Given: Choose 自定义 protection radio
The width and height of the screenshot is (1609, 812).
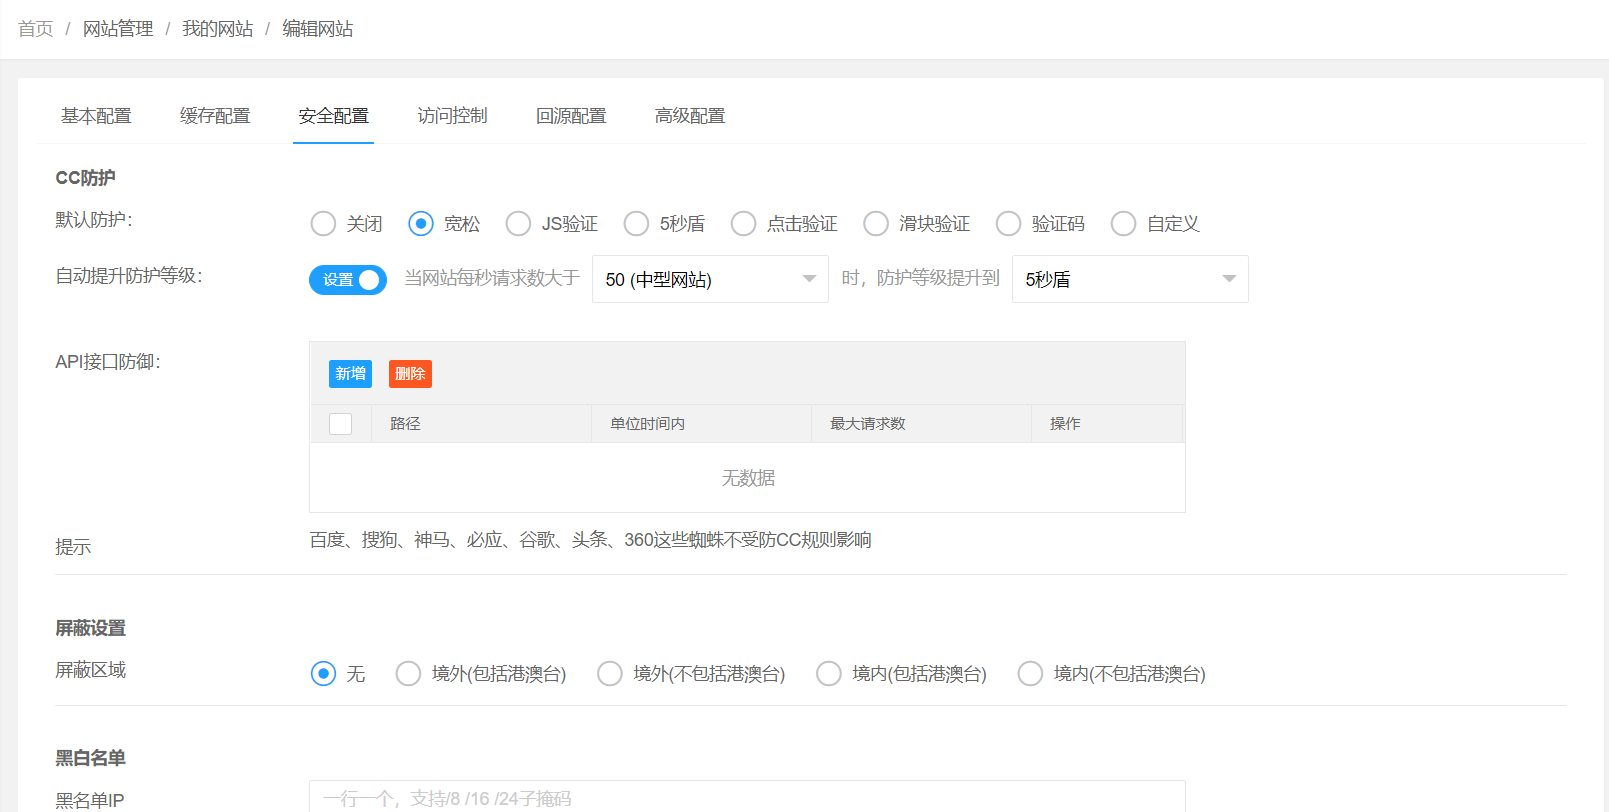Looking at the screenshot, I should tap(1123, 223).
